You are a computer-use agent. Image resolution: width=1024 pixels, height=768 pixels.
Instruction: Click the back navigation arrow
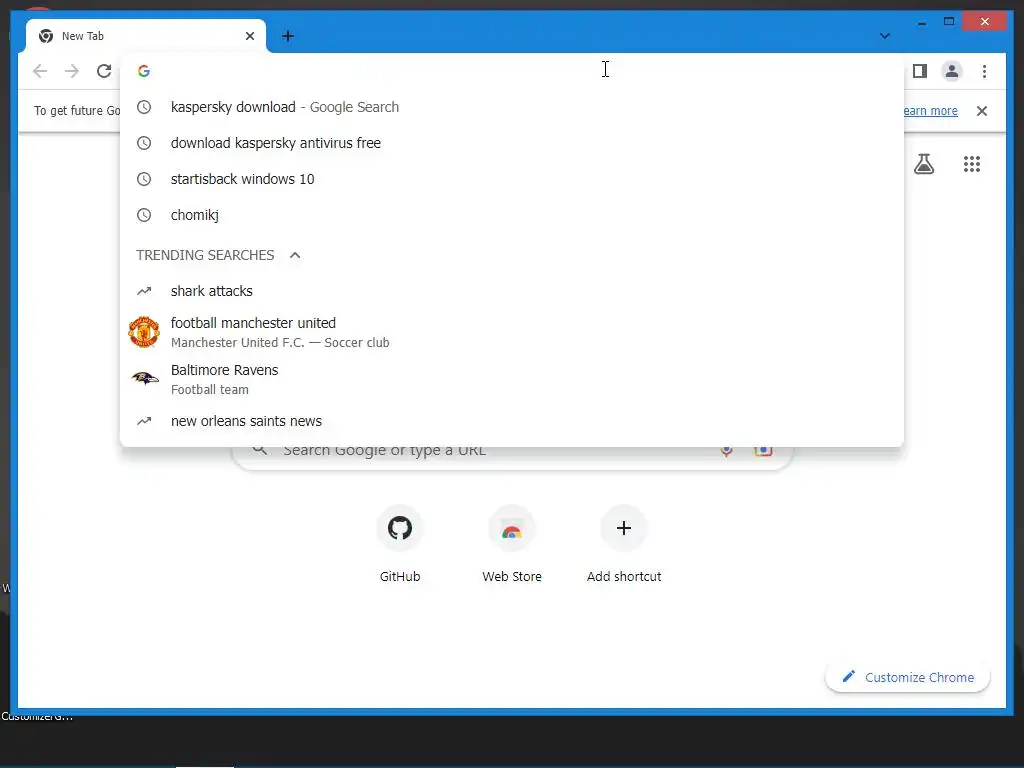tap(40, 71)
